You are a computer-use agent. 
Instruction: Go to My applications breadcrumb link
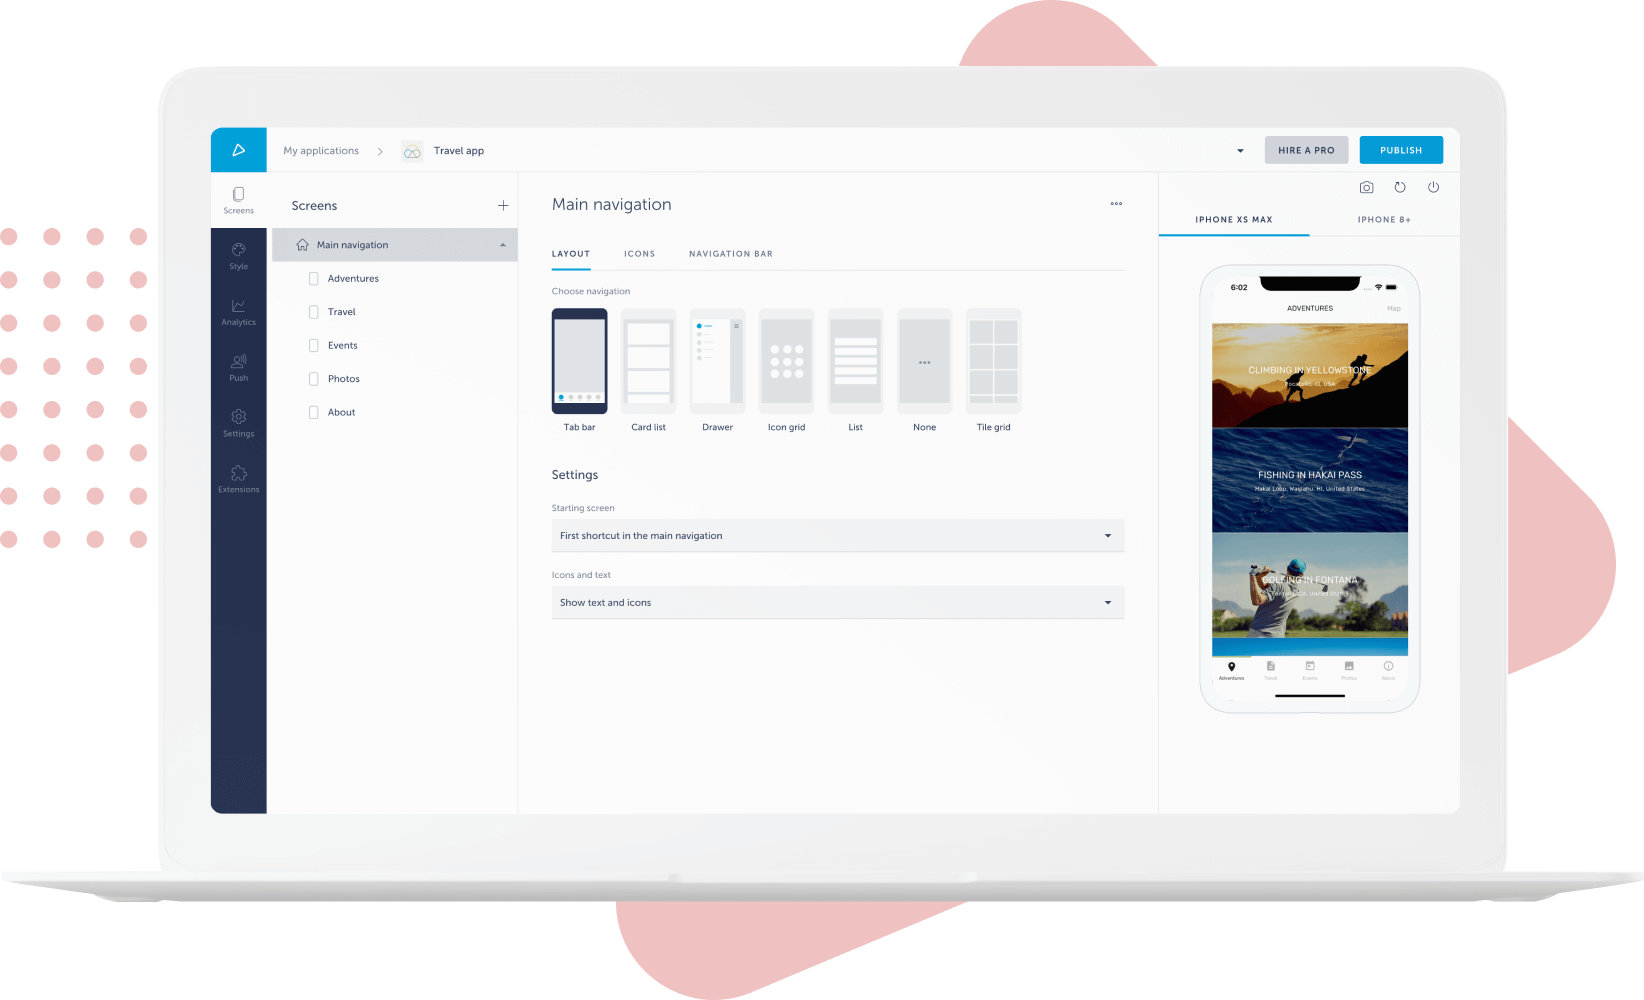[321, 151]
